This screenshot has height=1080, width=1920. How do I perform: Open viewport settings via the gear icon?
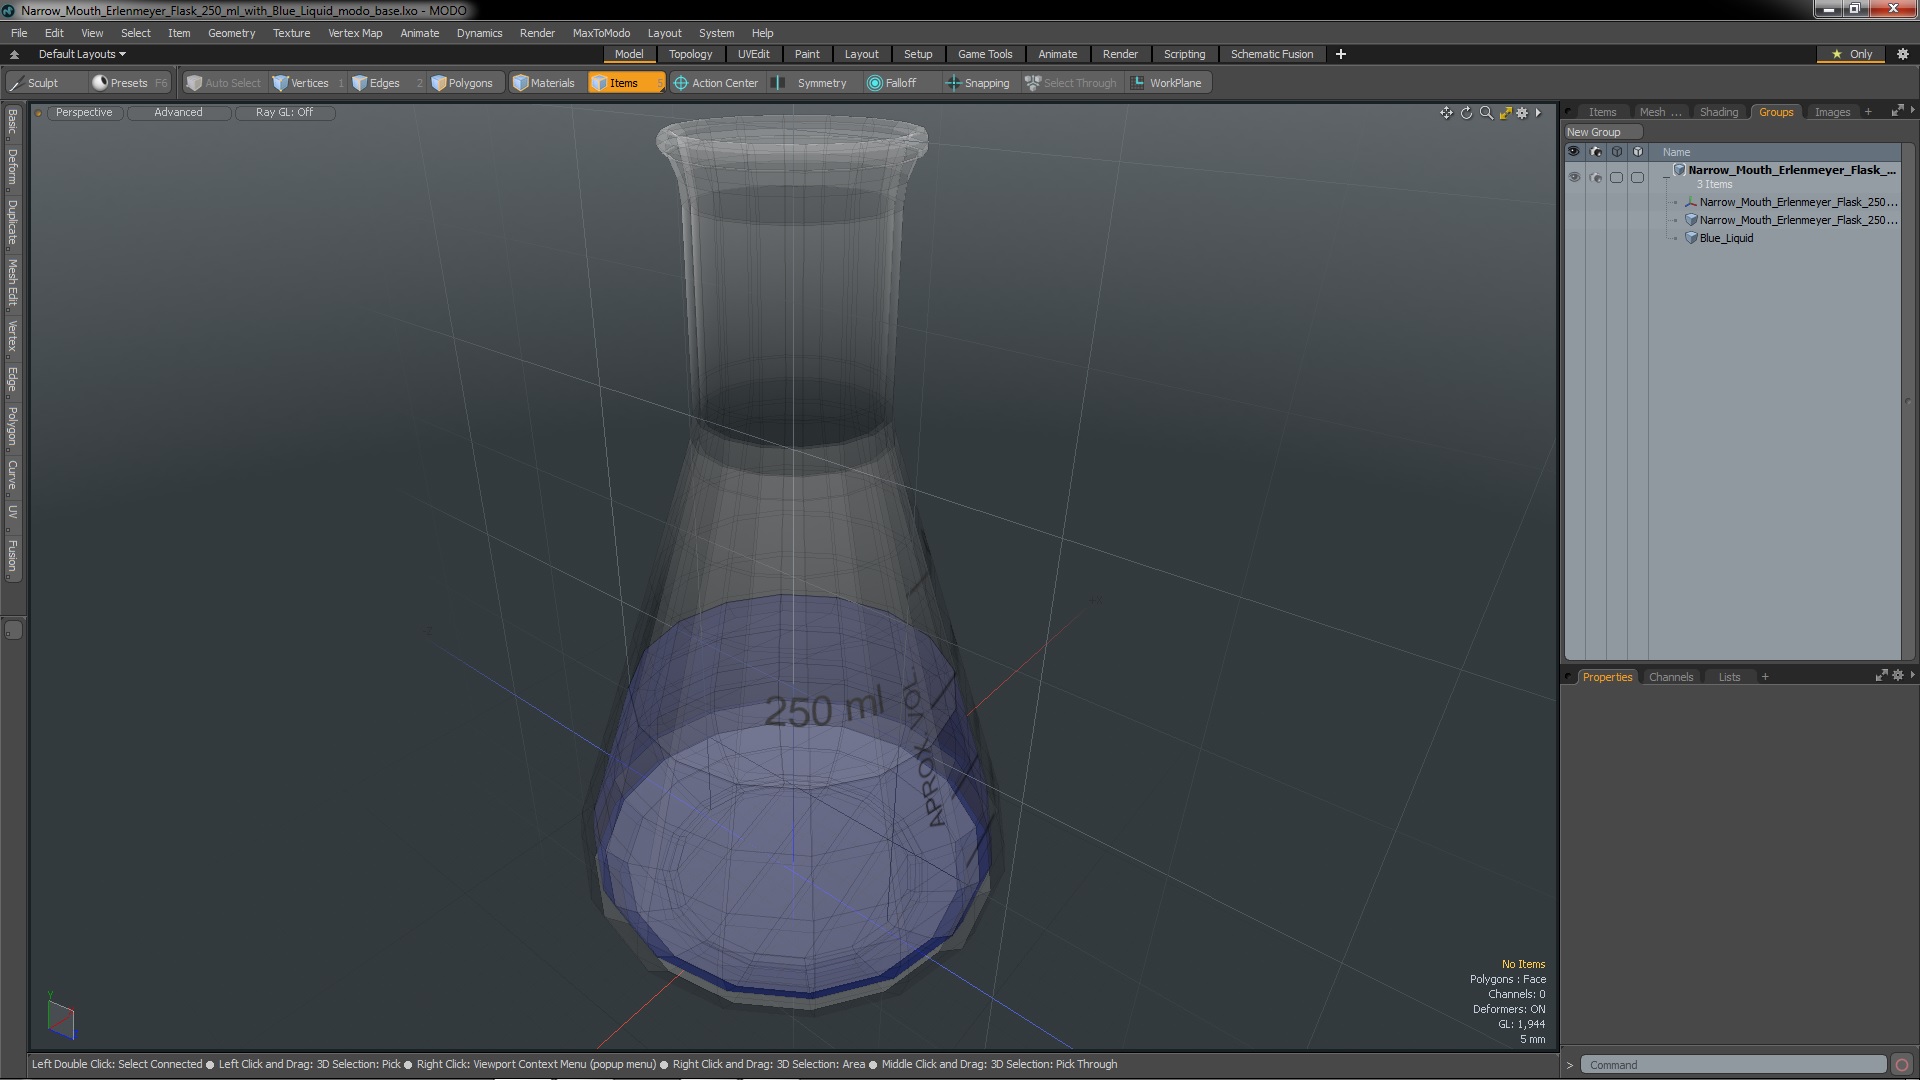pyautogui.click(x=1522, y=113)
